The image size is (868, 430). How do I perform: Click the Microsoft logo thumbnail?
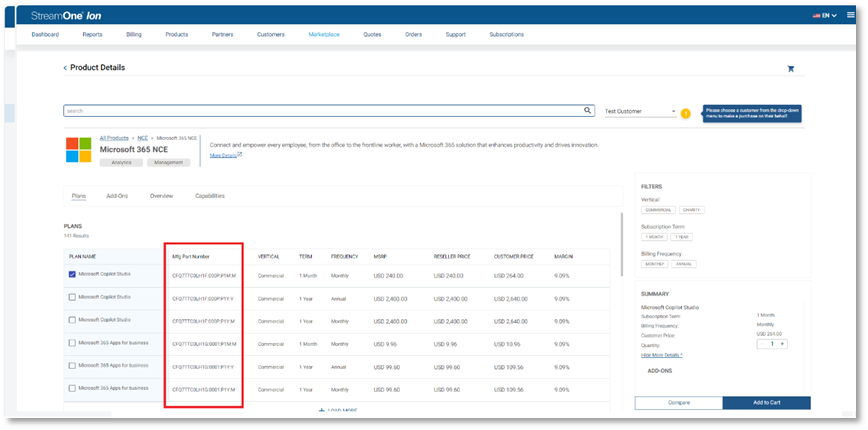pos(79,149)
